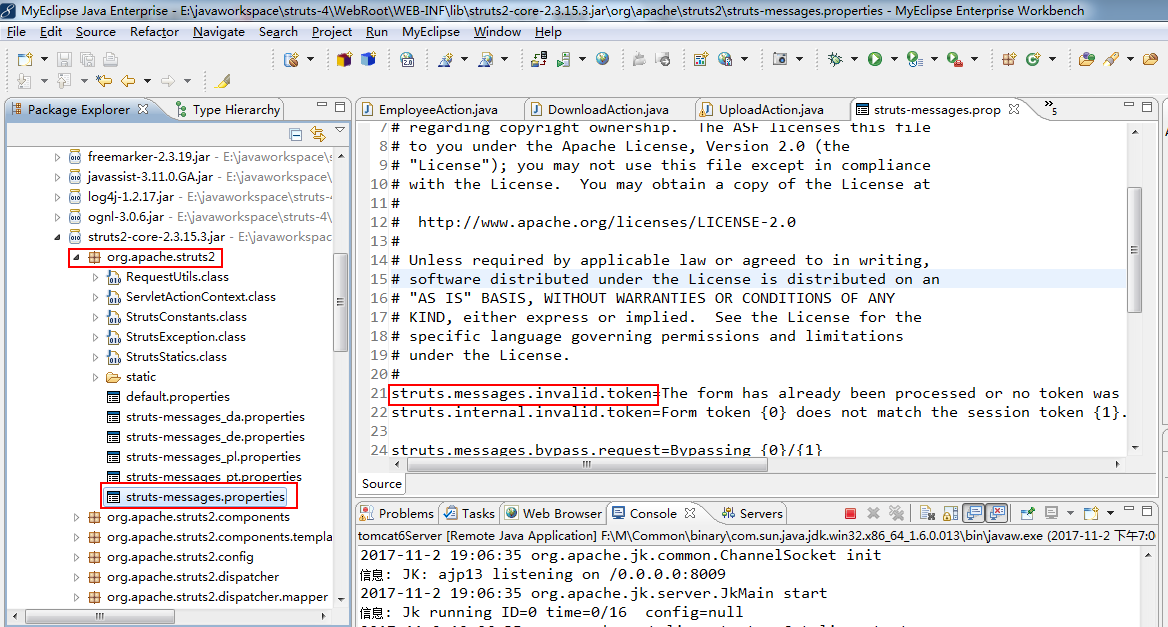Click Collapse All in Package Explorer
Image resolution: width=1168 pixels, height=627 pixels.
(296, 134)
